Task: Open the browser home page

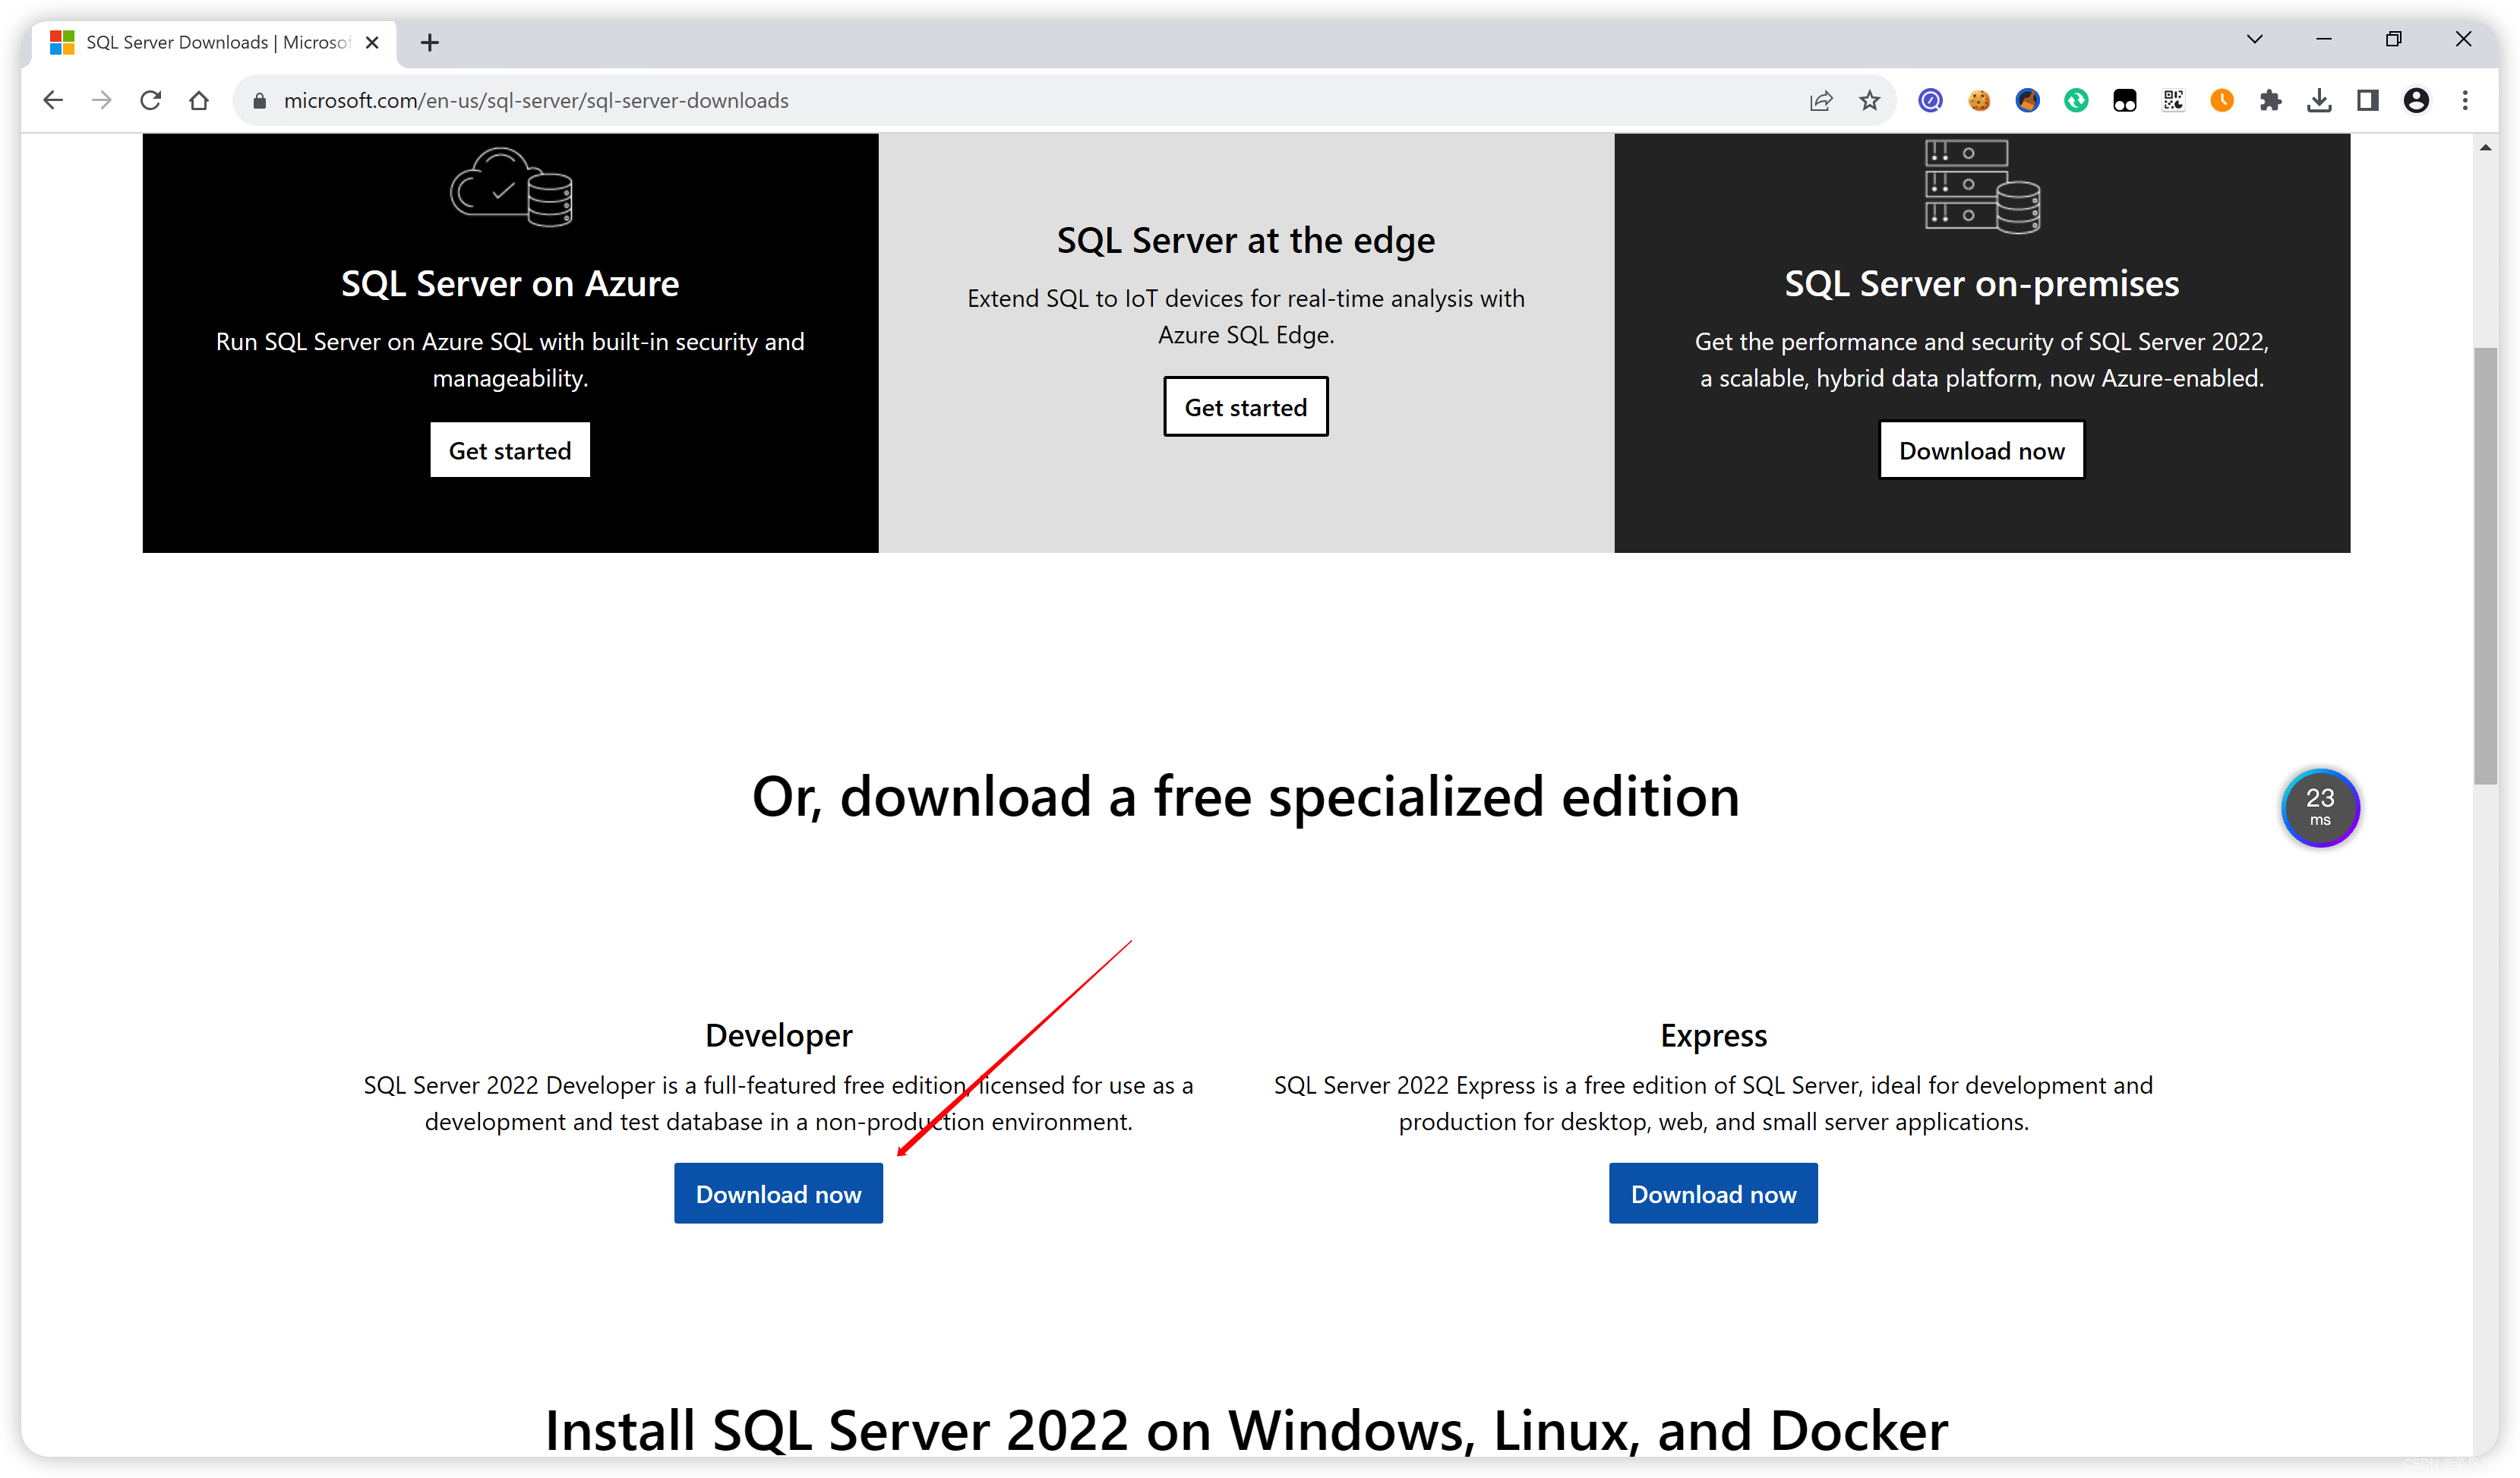Action: (199, 100)
